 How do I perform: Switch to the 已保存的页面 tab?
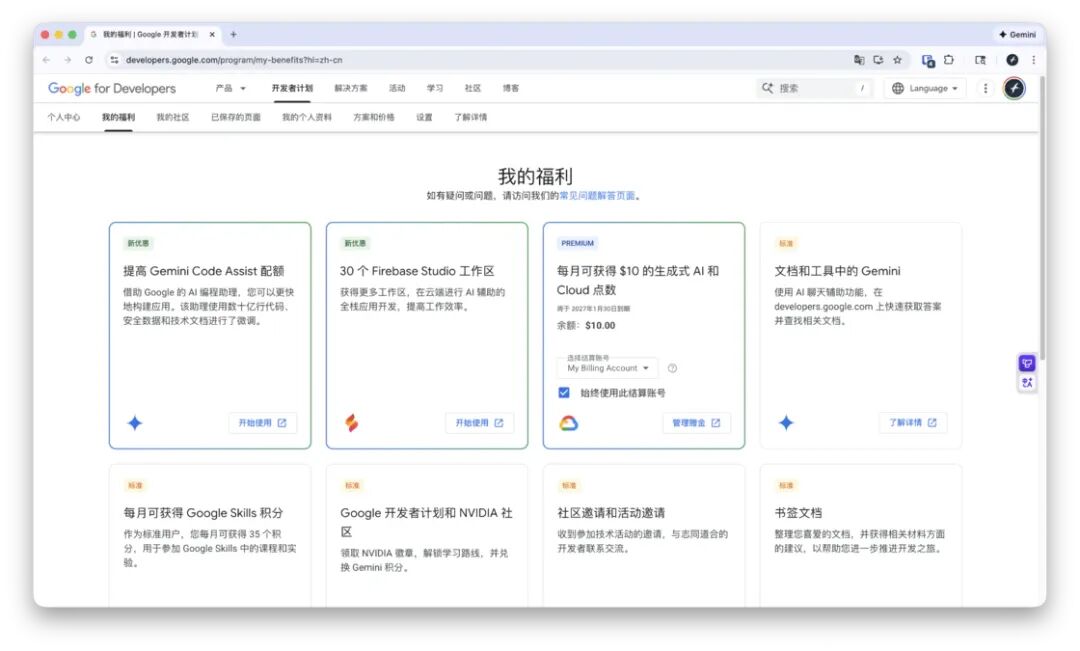click(x=236, y=117)
